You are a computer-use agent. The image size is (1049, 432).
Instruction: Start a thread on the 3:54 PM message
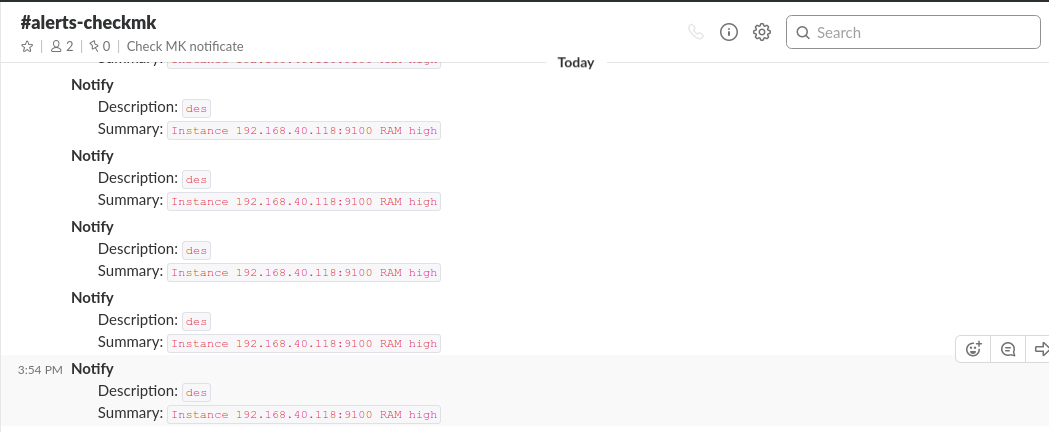pyautogui.click(x=1008, y=348)
